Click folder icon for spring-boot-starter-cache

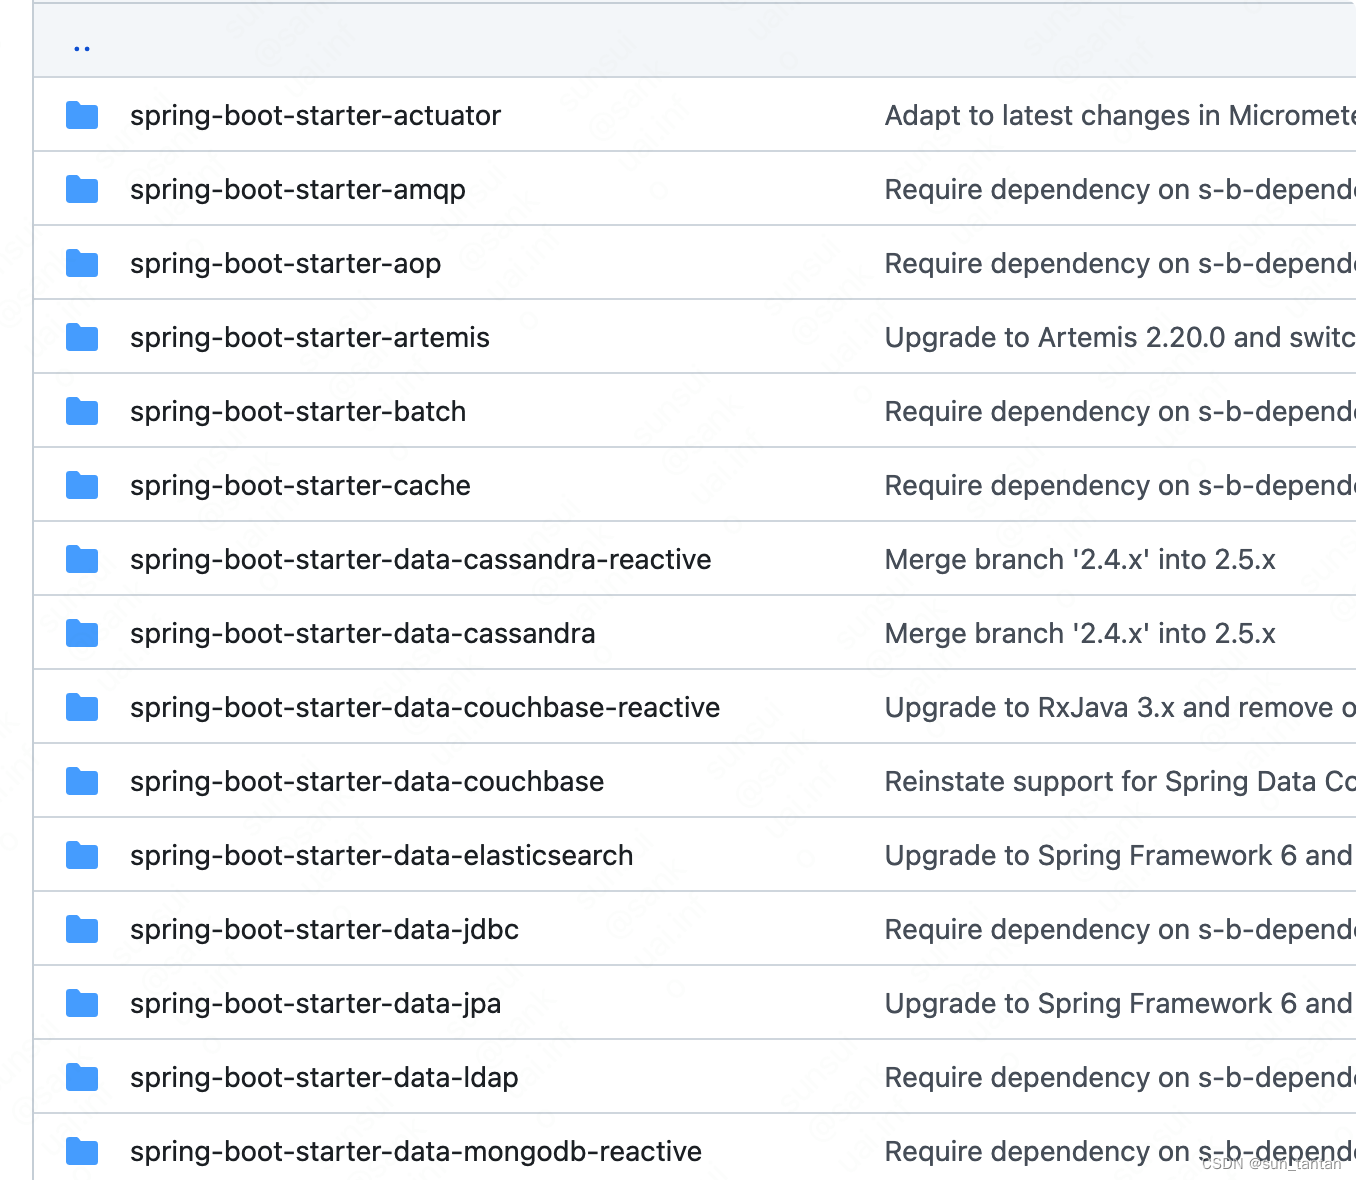82,486
